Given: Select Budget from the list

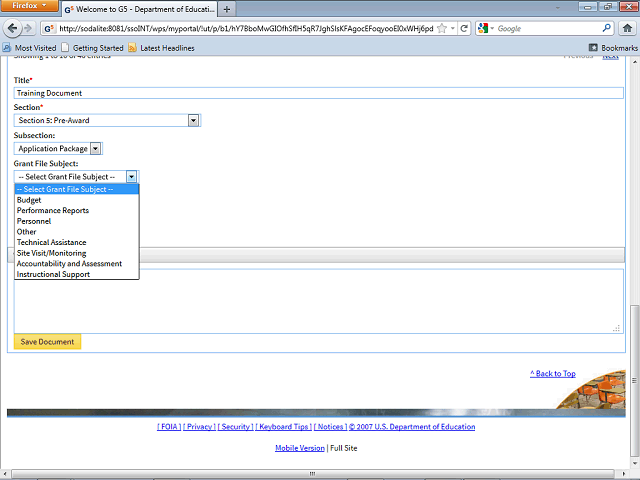Looking at the screenshot, I should point(77,200).
